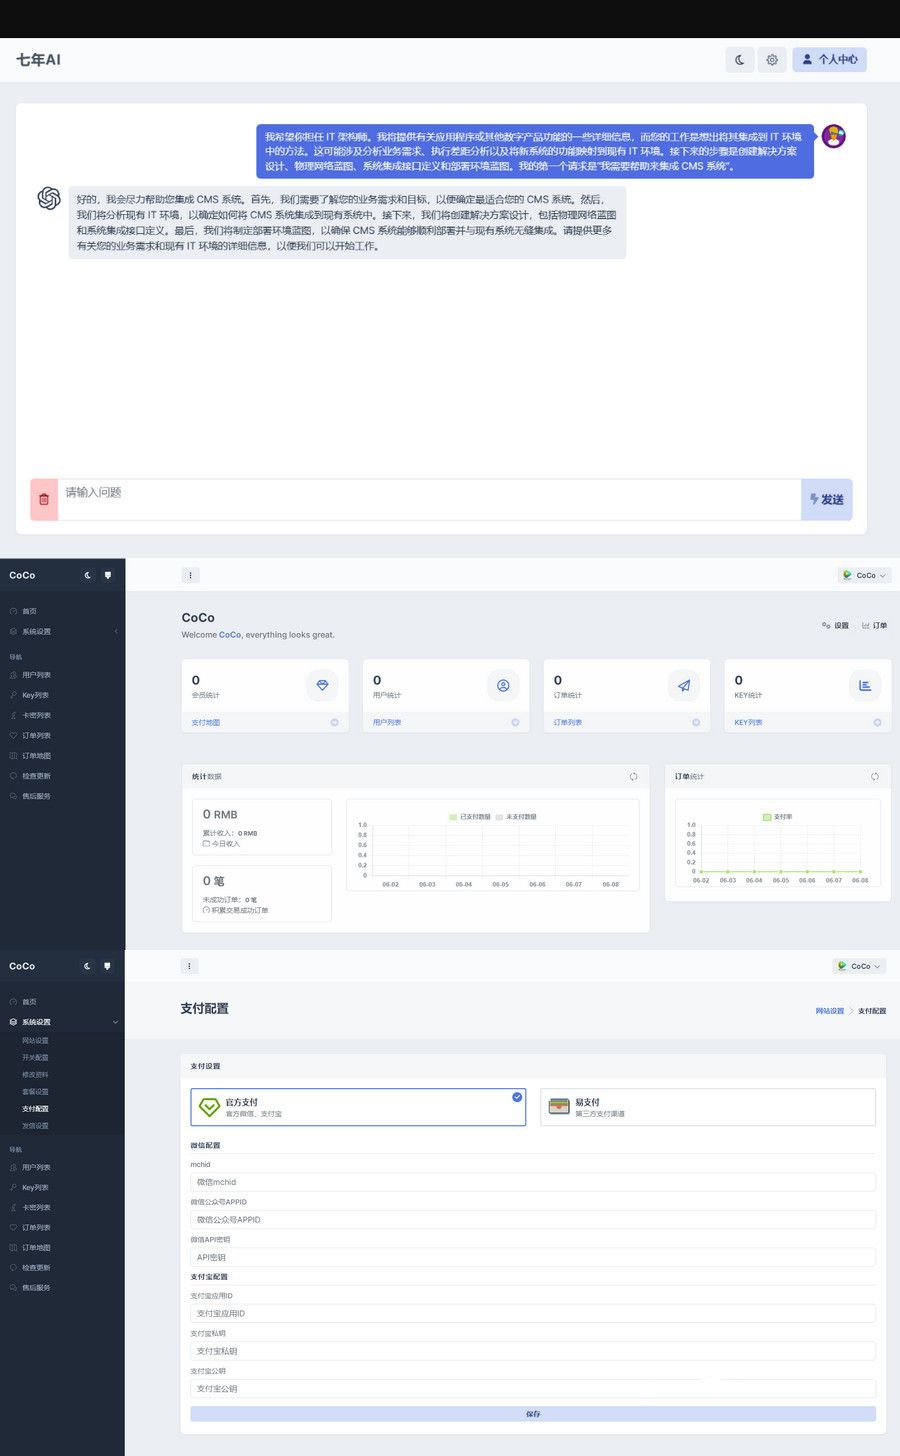Click the red trash icon beside the chat input
This screenshot has width=900, height=1456.
(x=44, y=499)
